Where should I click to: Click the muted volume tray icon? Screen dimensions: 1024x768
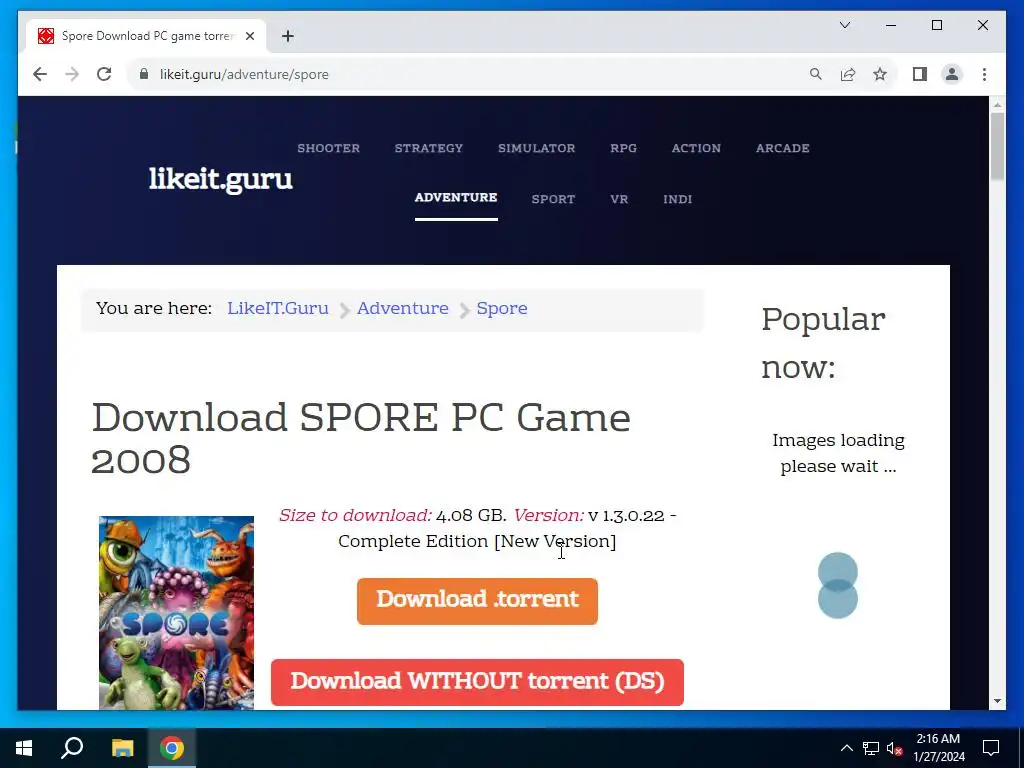tap(894, 748)
